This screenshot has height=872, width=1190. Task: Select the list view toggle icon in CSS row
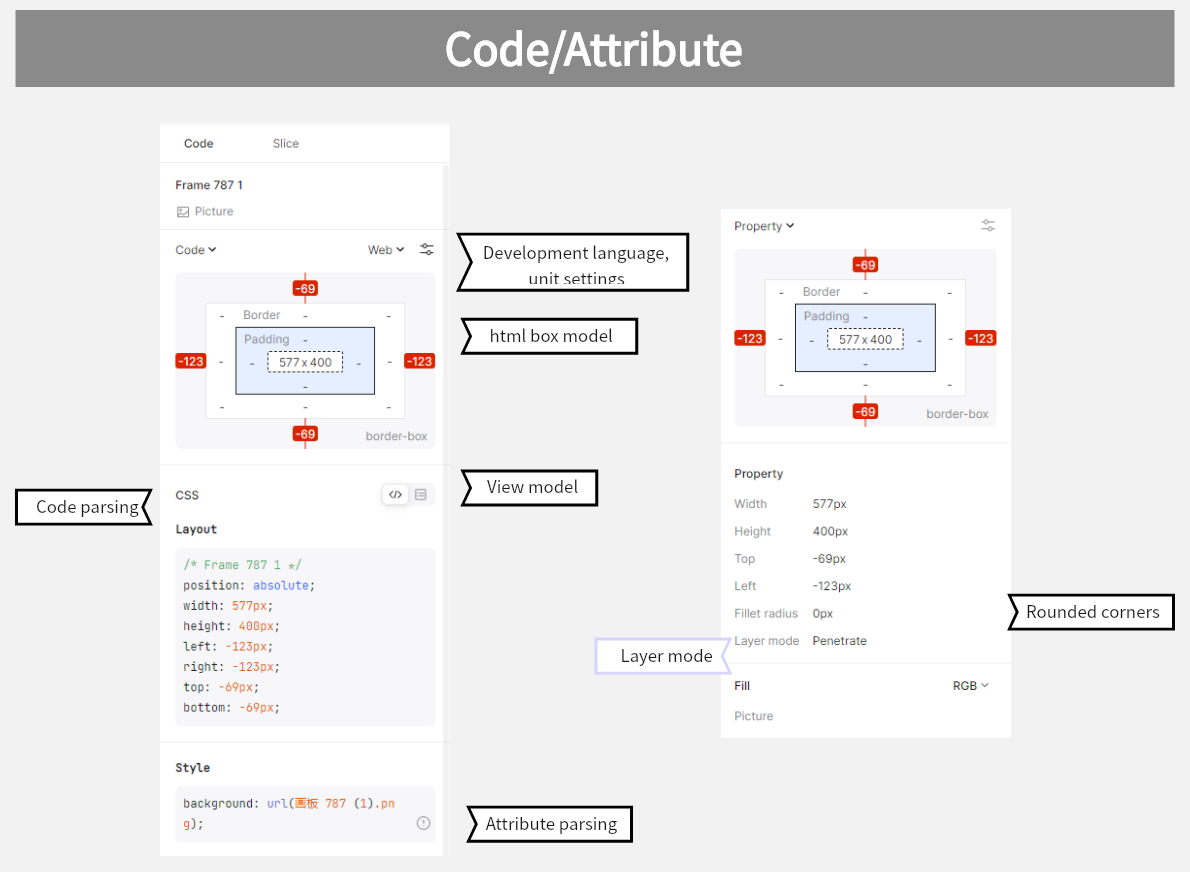pos(420,495)
